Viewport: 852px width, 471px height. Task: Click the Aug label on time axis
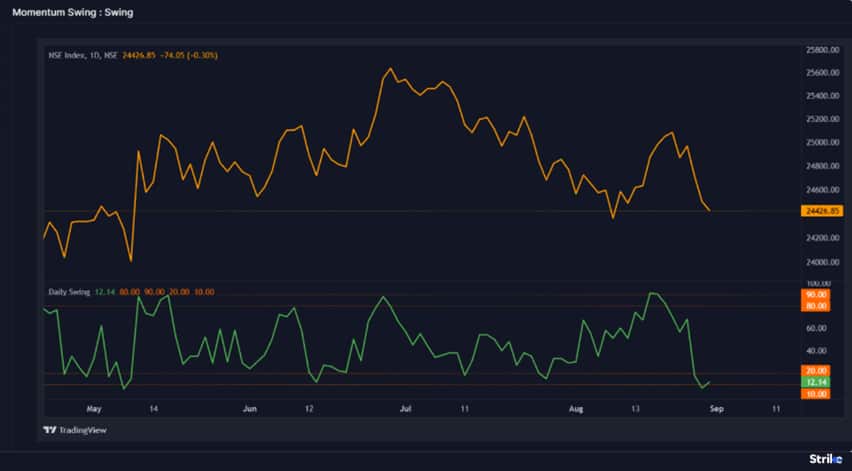(x=575, y=409)
